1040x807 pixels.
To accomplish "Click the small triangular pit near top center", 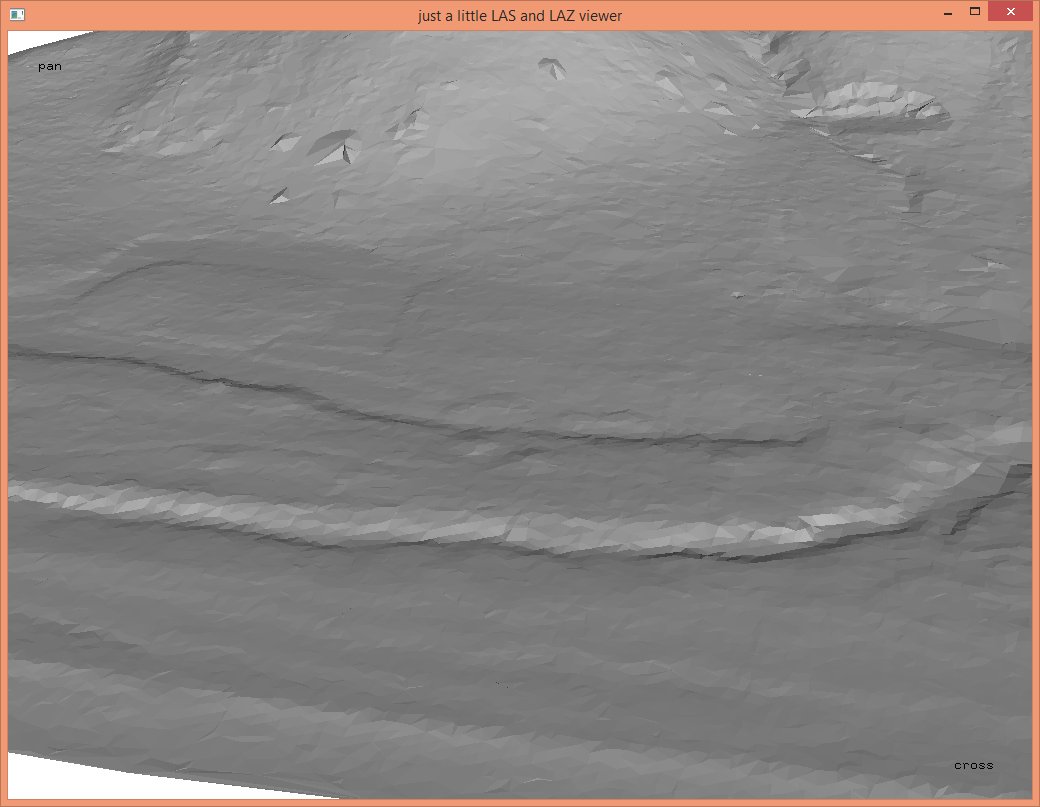I will point(551,67).
